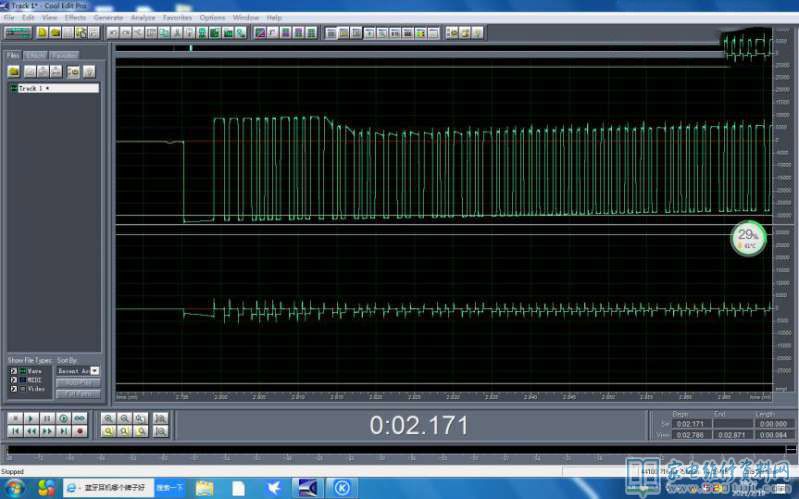Open the Generate menu
The image size is (799, 499).
(109, 17)
